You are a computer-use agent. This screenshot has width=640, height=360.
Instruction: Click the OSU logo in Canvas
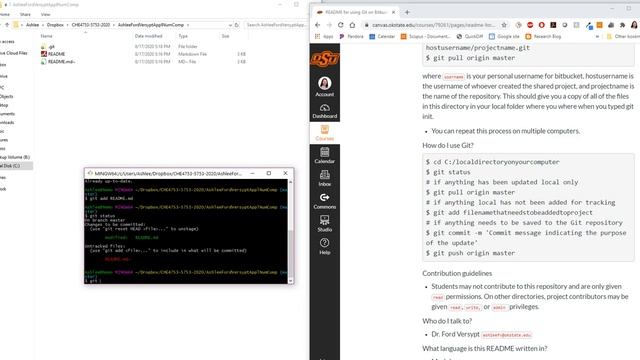click(x=324, y=59)
